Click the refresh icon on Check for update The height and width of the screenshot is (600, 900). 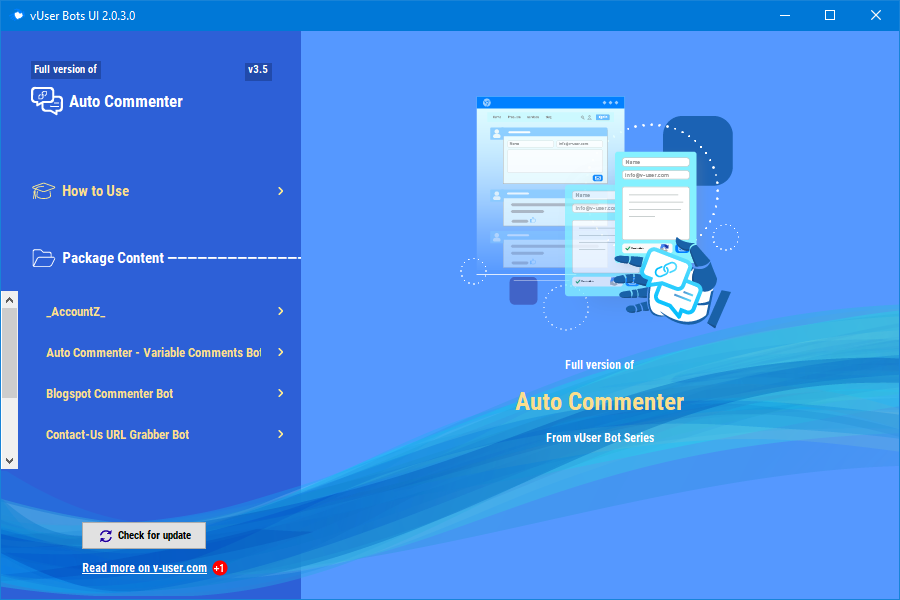106,536
